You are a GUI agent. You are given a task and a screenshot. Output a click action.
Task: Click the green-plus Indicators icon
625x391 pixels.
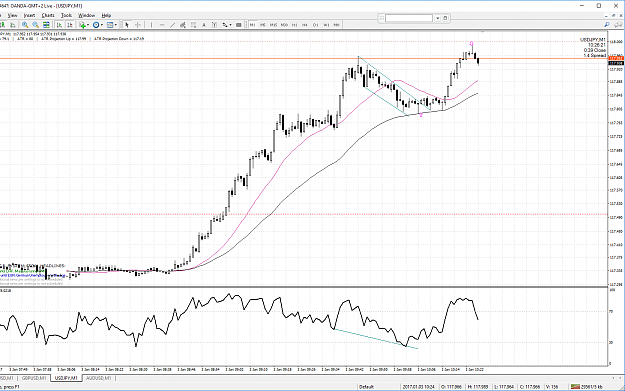82,25
